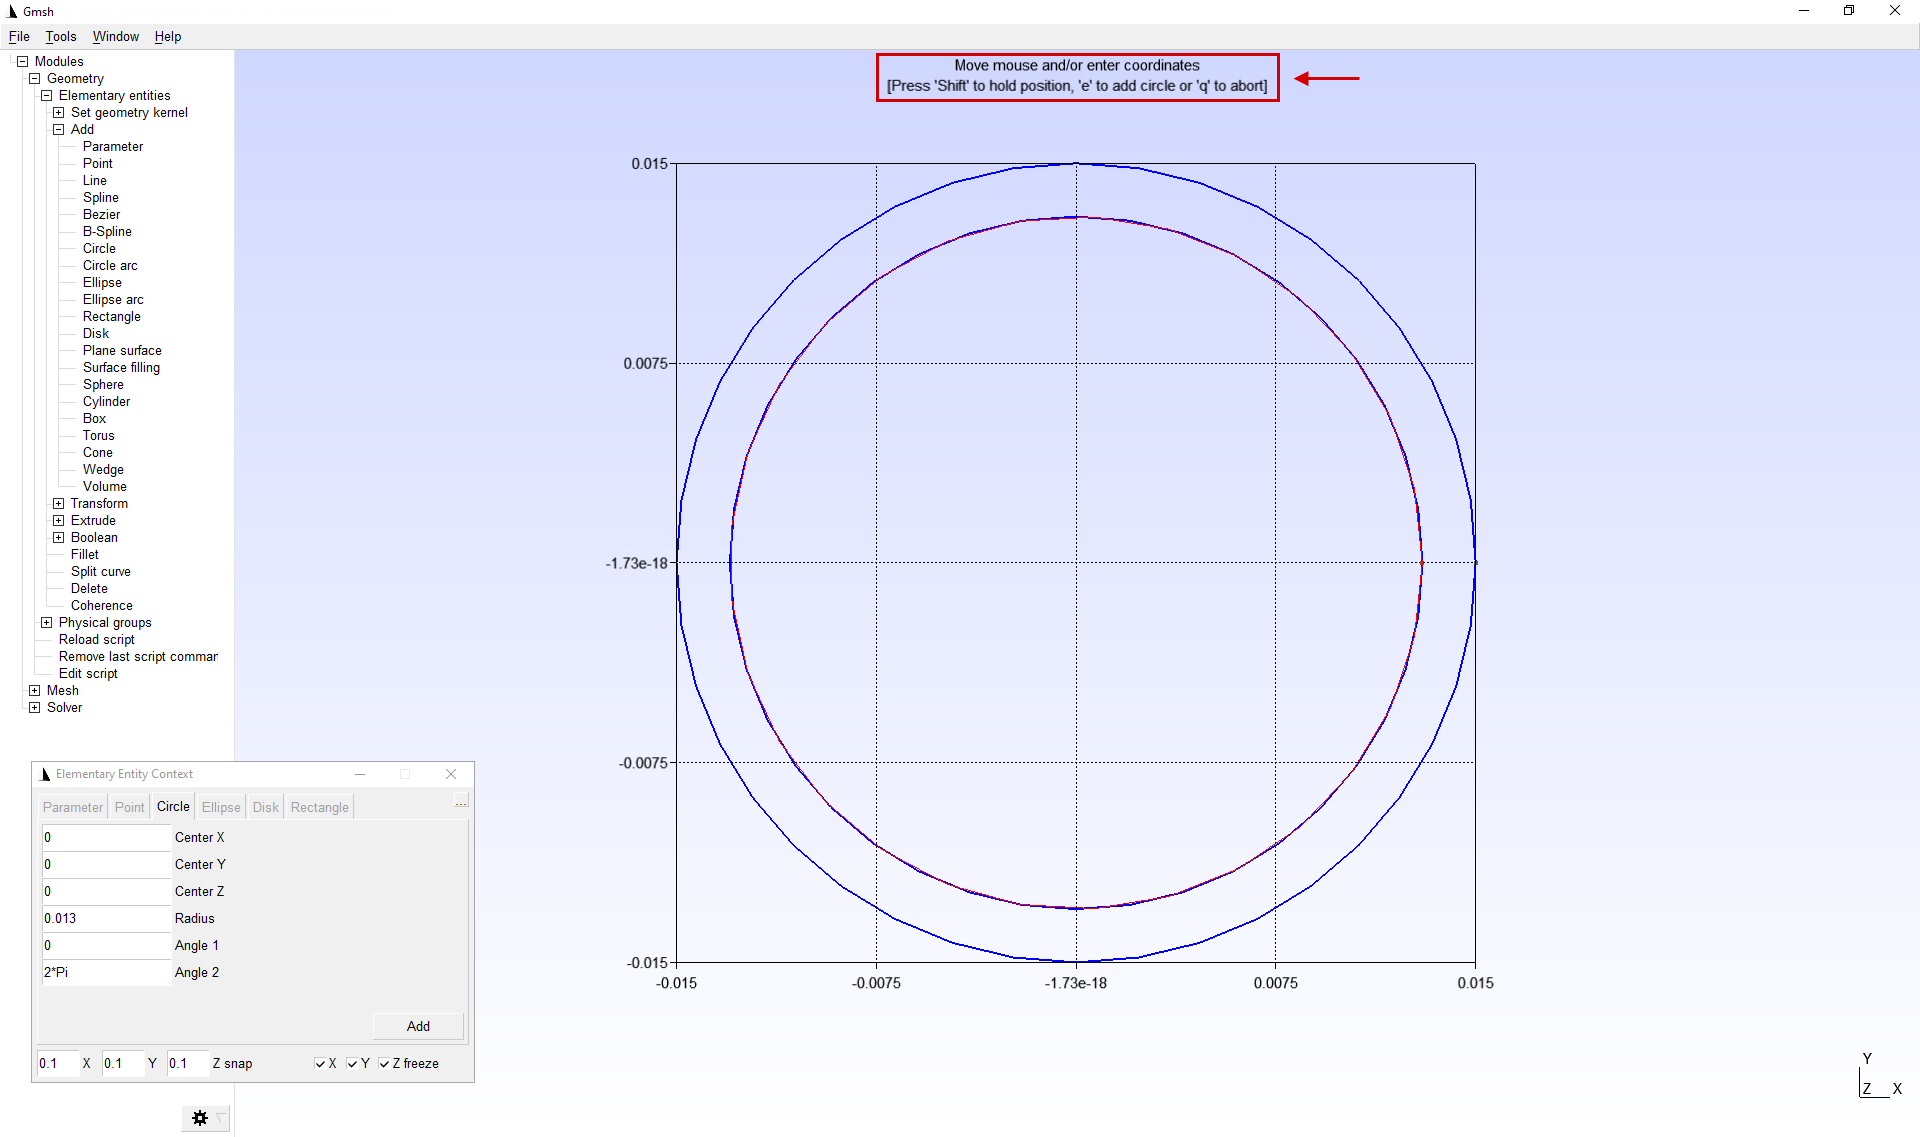Switch to the Ellipse tab
Viewport: 1920px width, 1137px height.
(221, 808)
